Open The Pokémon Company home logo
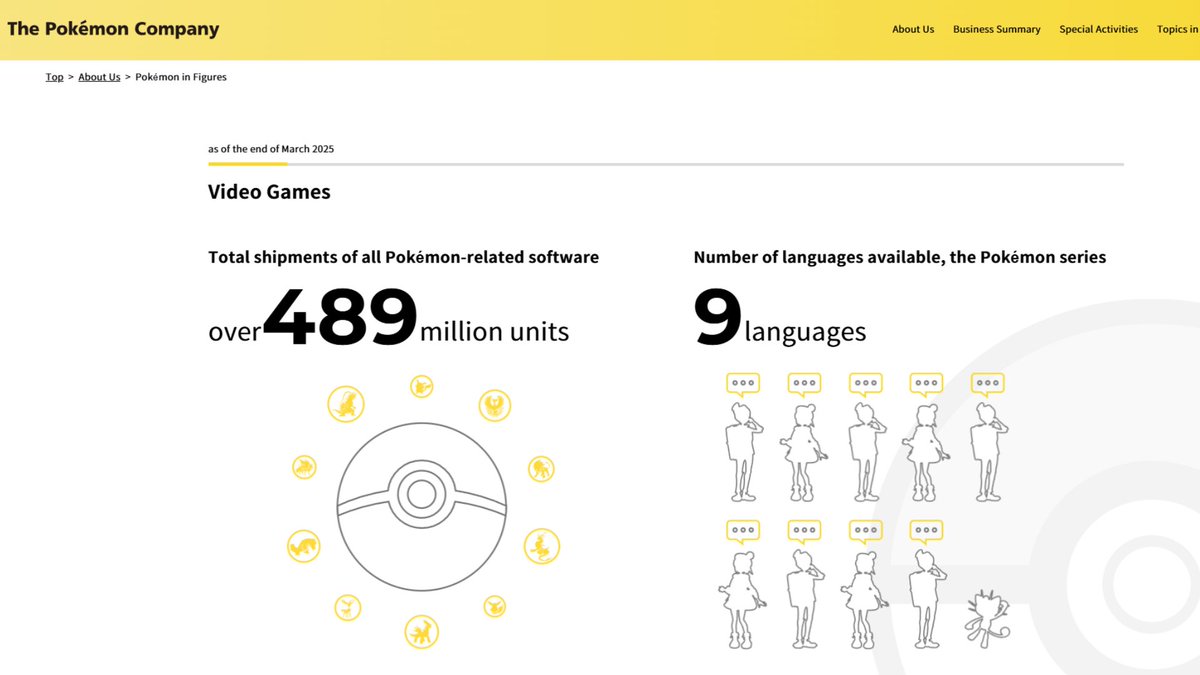The image size is (1200, 675). coord(113,29)
